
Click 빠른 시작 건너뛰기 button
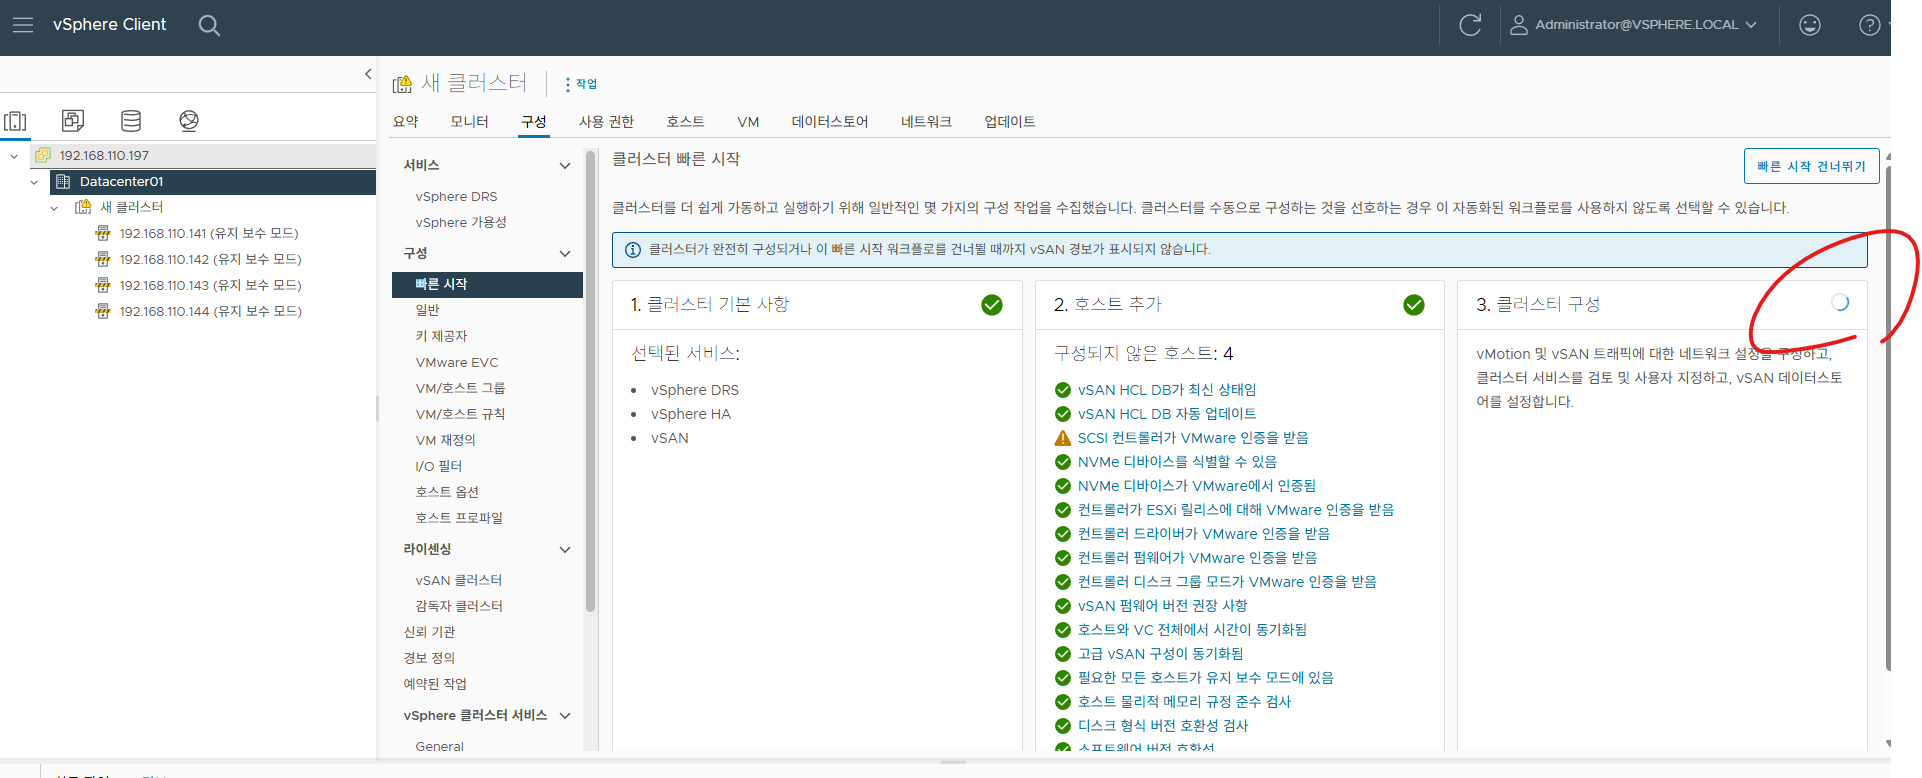(1811, 166)
